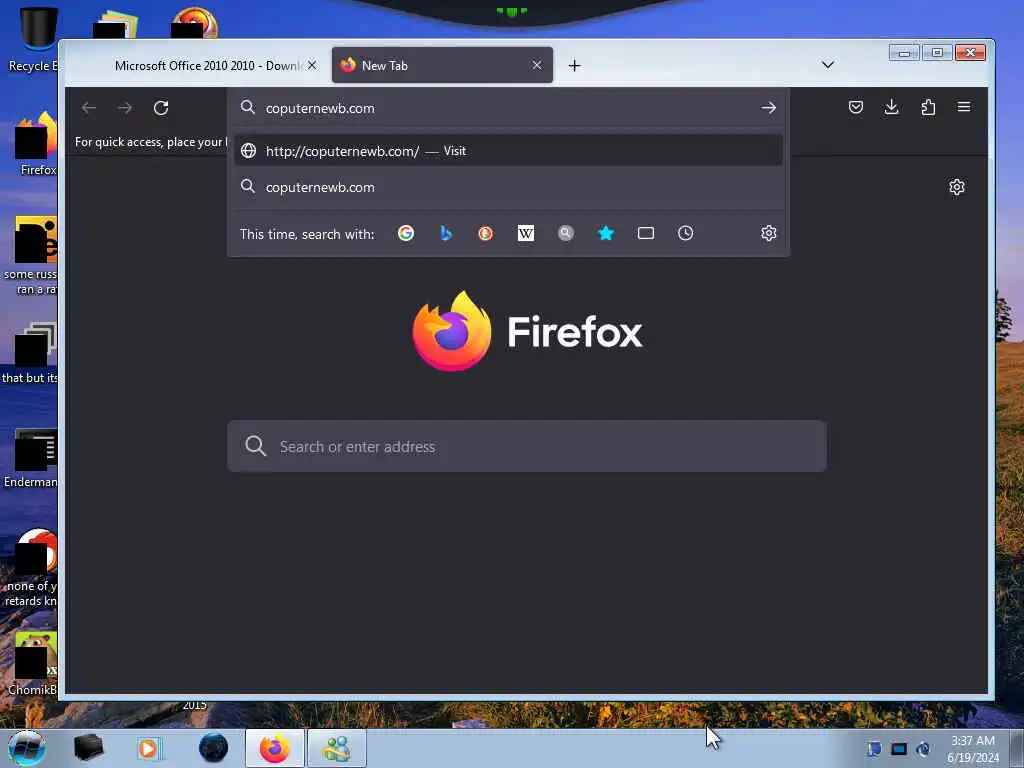1024x768 pixels.
Task: Visit http://coputernewb.com/ suggestion
Action: click(508, 151)
